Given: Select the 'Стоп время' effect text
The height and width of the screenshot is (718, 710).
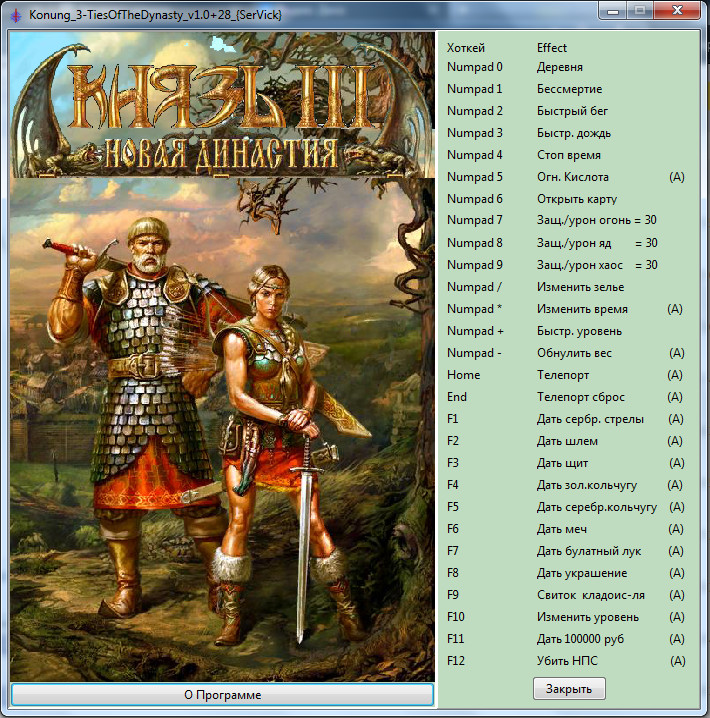Looking at the screenshot, I should [x=569, y=155].
